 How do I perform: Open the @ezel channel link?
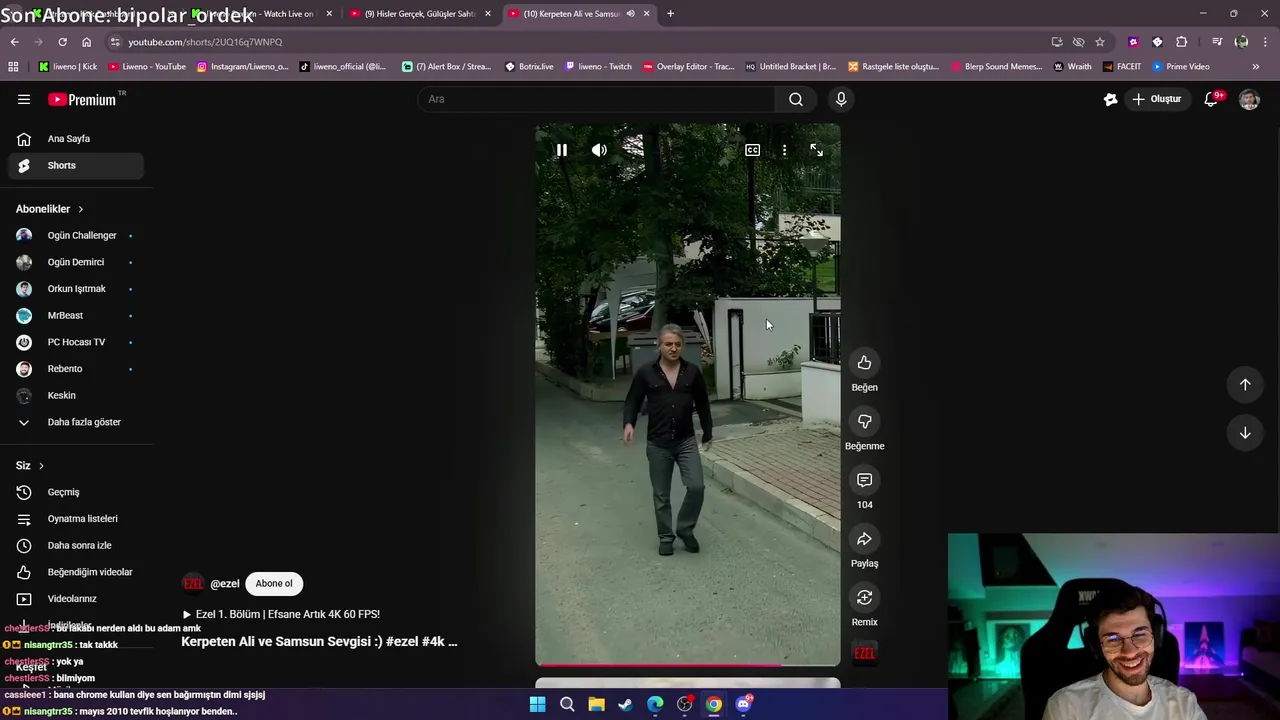point(225,584)
